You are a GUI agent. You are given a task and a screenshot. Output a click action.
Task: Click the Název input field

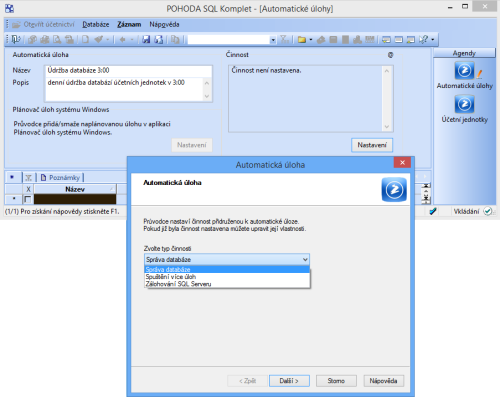coord(128,70)
